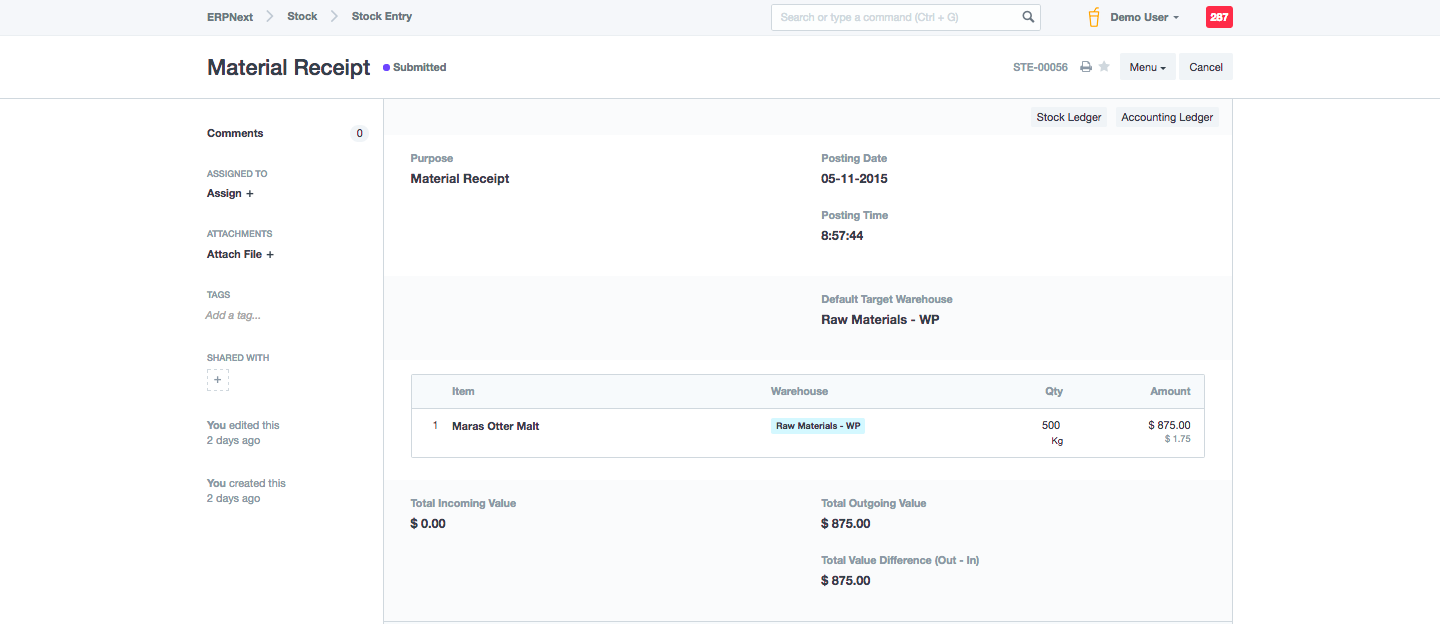Click the Comments count bubble
This screenshot has height=624, width=1440.
[x=359, y=133]
